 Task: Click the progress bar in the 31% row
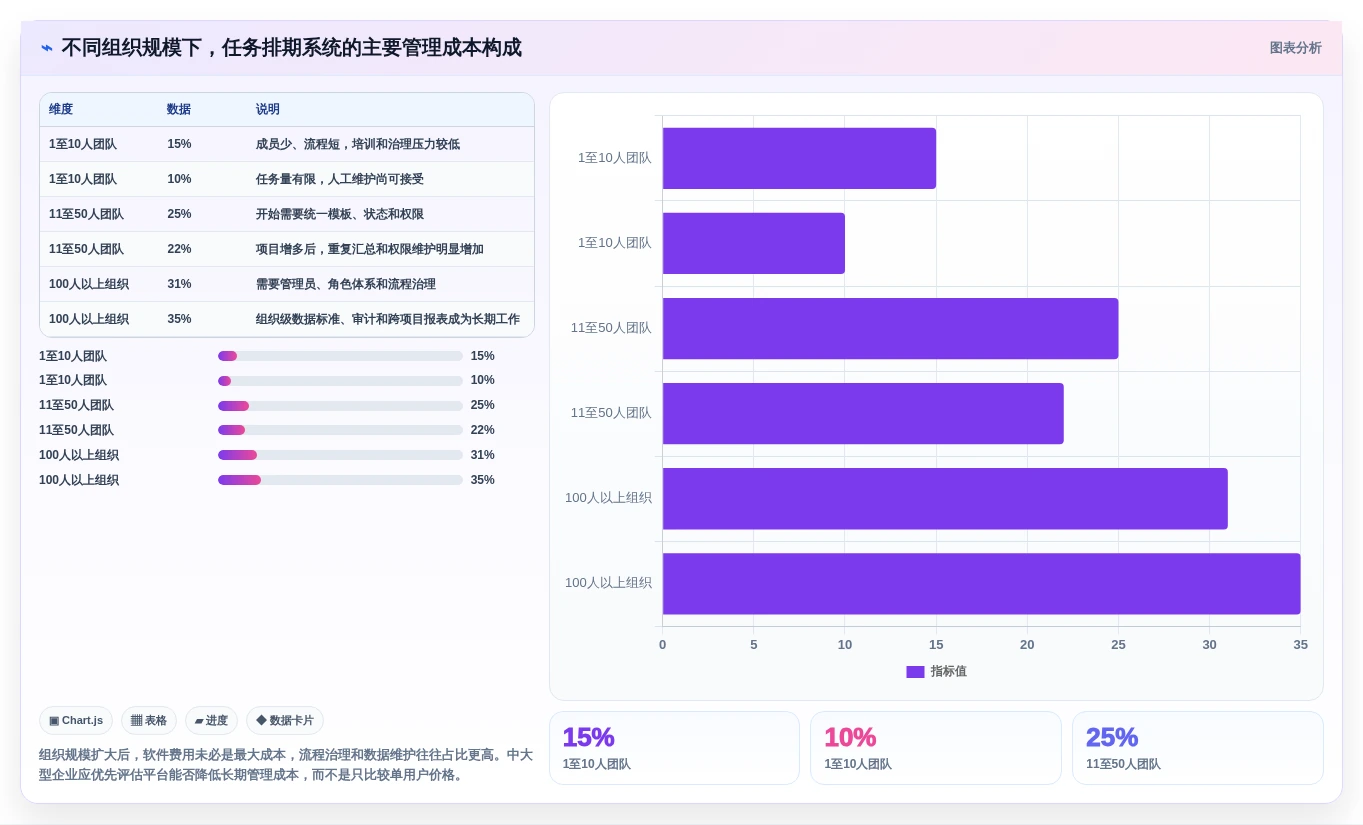340,455
